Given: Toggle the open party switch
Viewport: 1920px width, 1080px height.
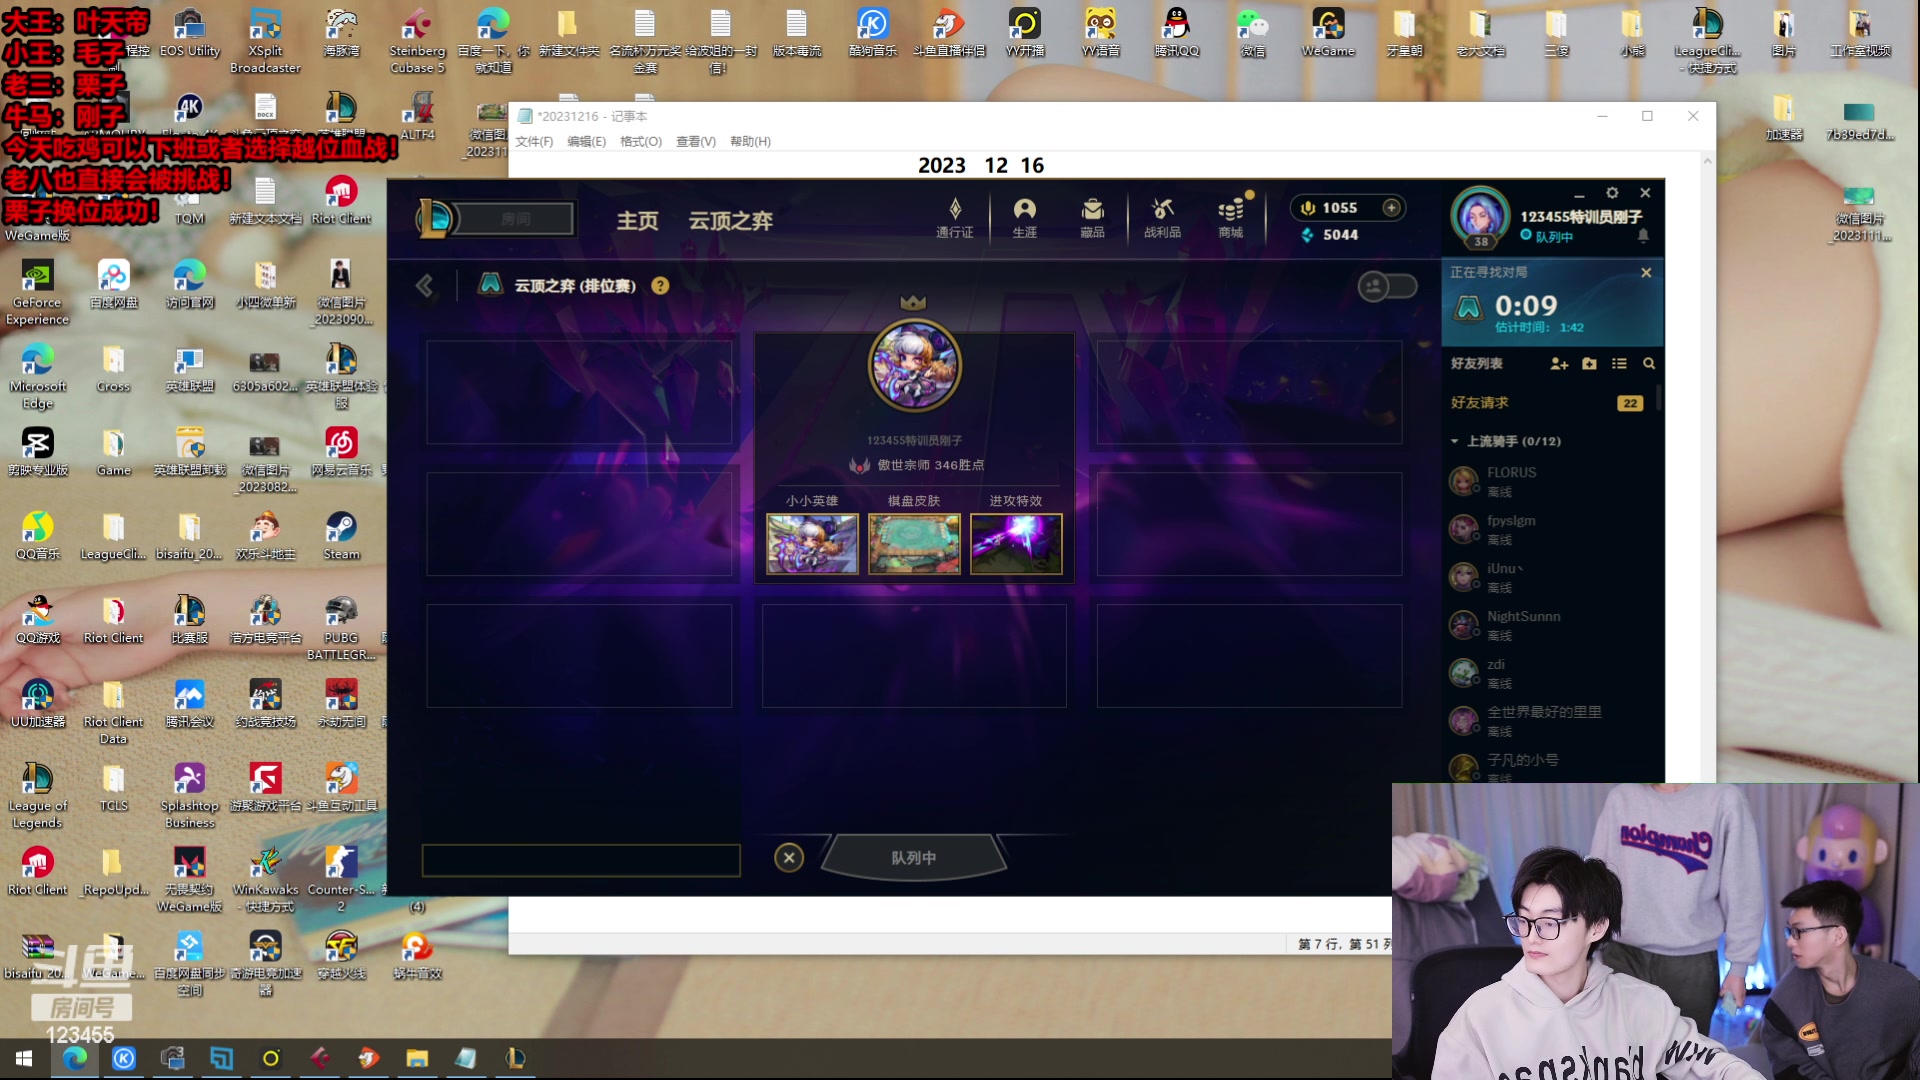Looking at the screenshot, I should [1387, 287].
